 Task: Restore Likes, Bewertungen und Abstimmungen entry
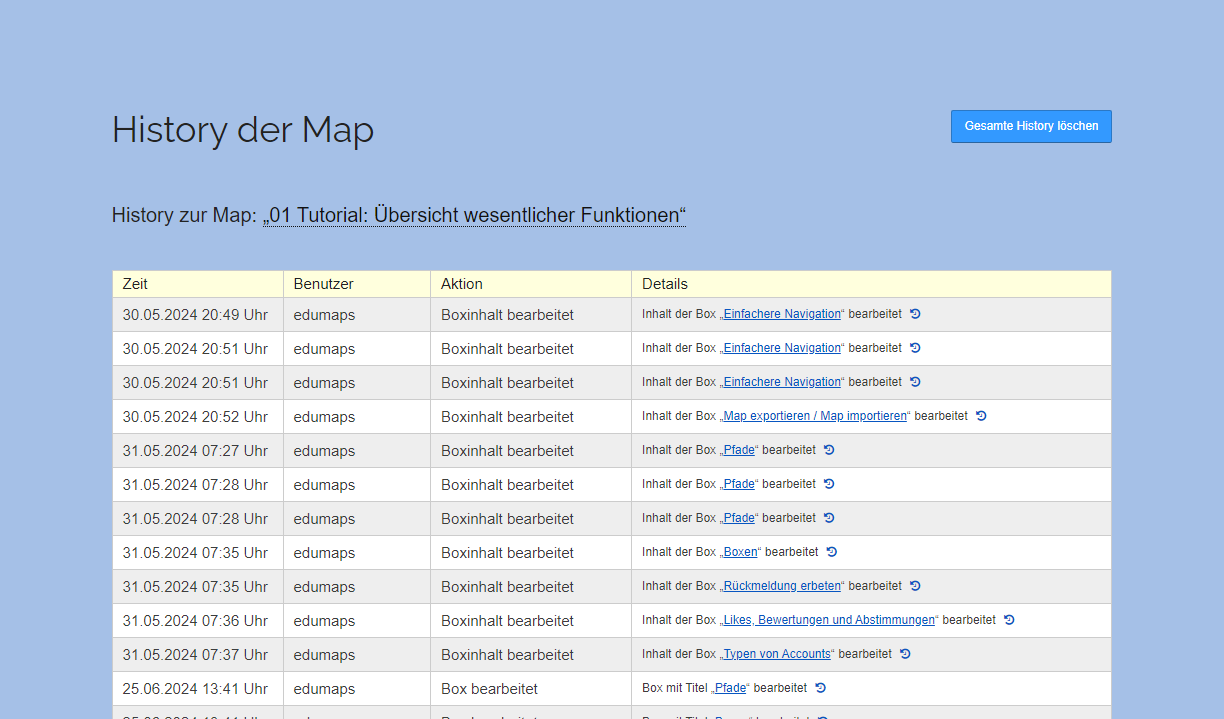coord(1009,620)
